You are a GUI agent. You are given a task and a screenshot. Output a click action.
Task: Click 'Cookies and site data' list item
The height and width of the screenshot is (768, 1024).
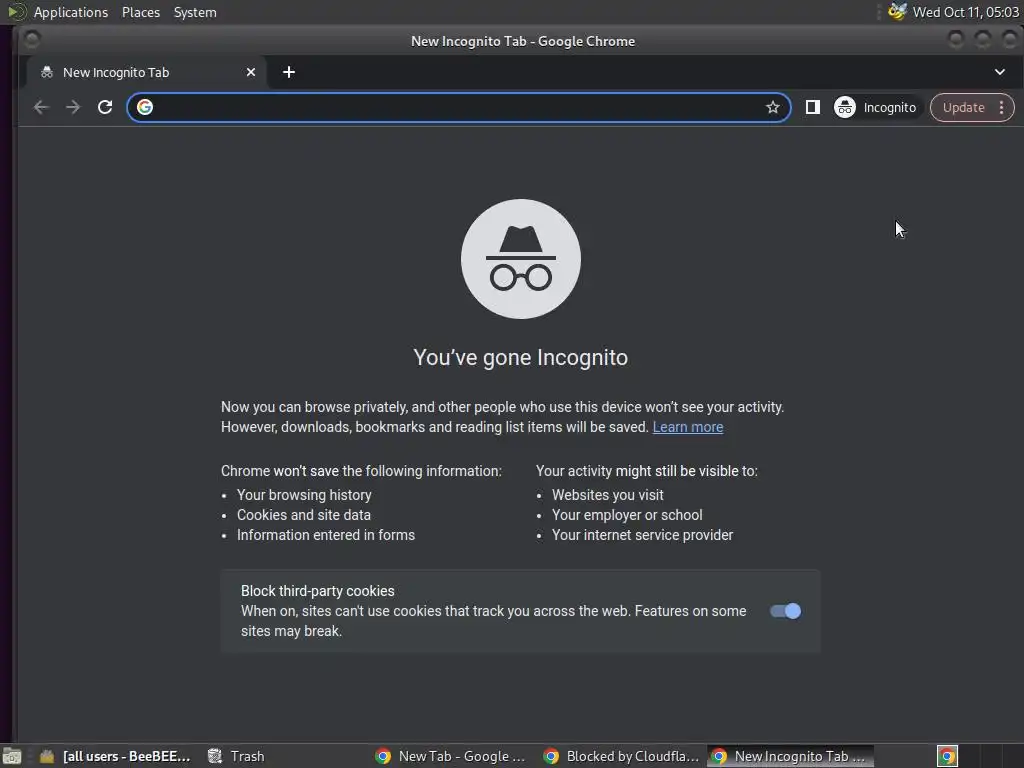pos(304,515)
